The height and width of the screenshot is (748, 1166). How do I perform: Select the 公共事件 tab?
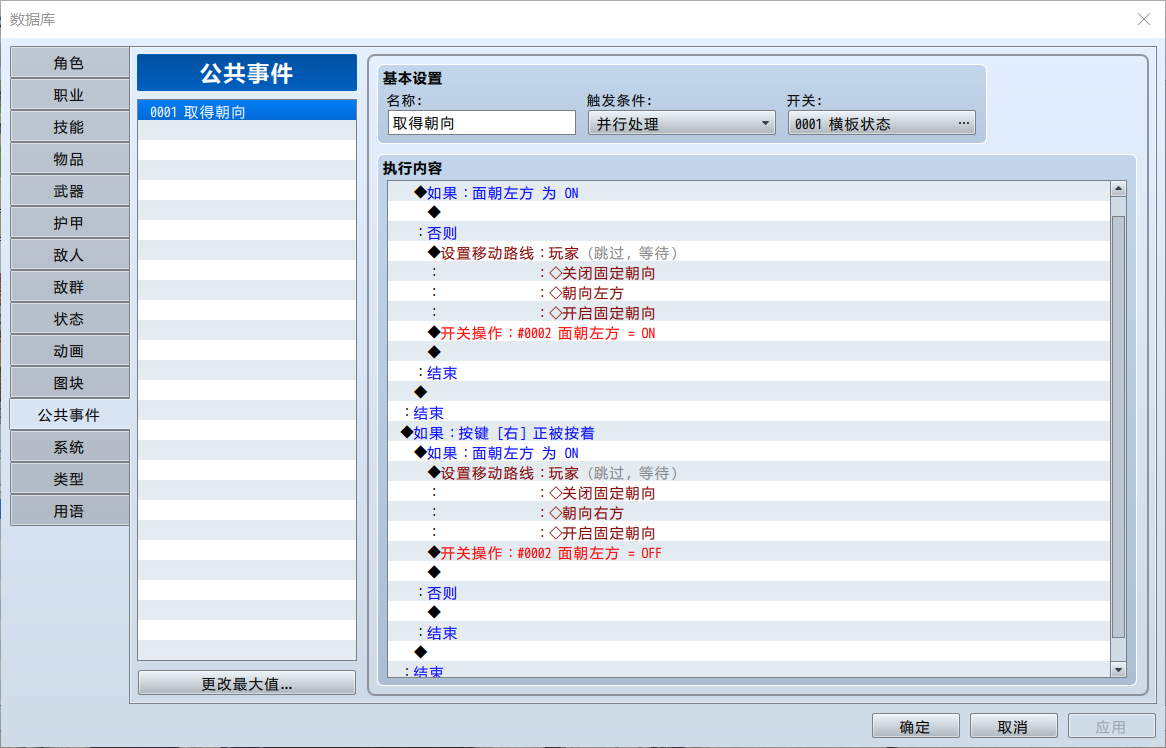point(69,415)
